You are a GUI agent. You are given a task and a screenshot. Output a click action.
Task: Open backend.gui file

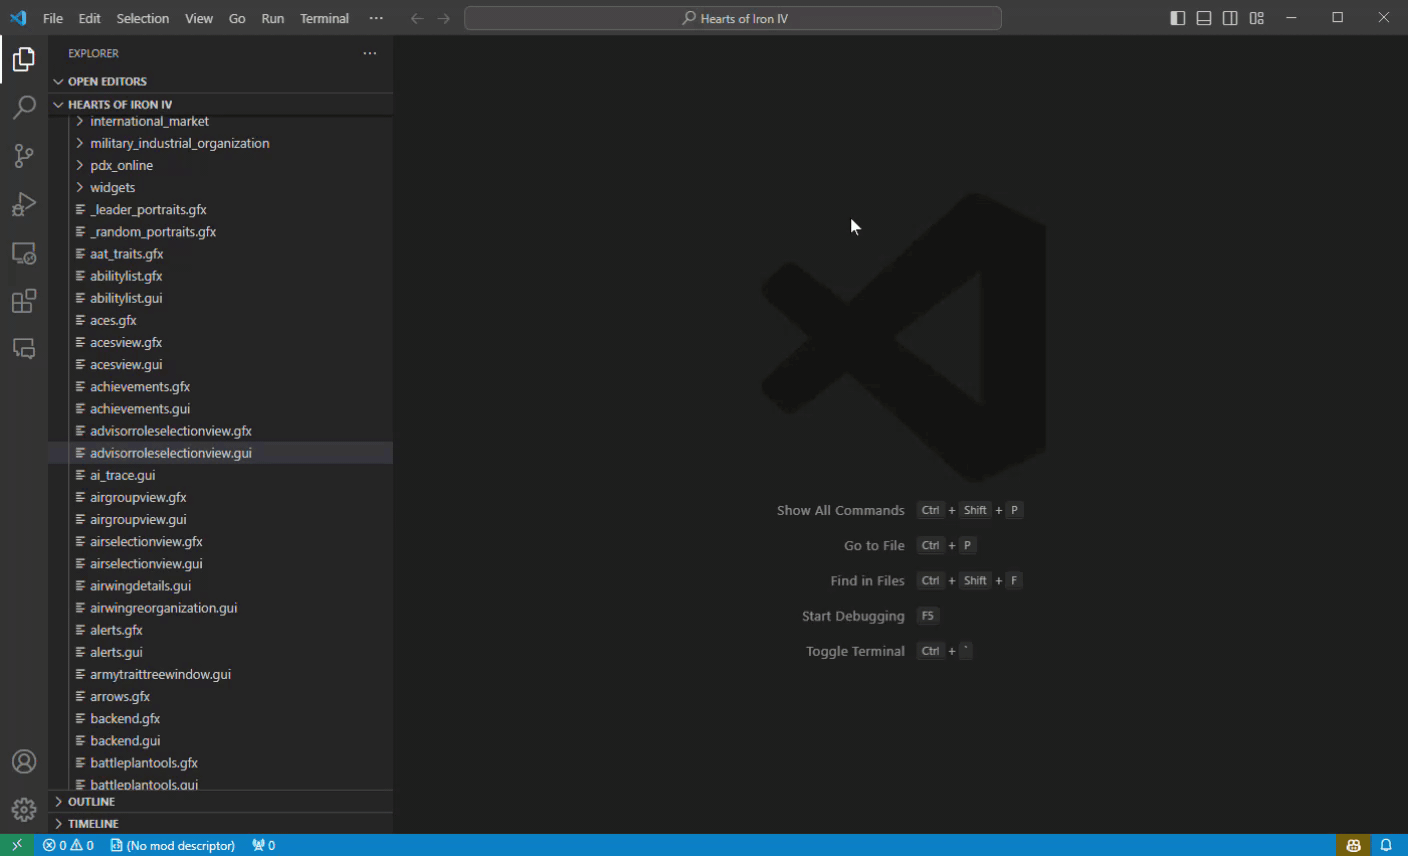pyautogui.click(x=220, y=740)
